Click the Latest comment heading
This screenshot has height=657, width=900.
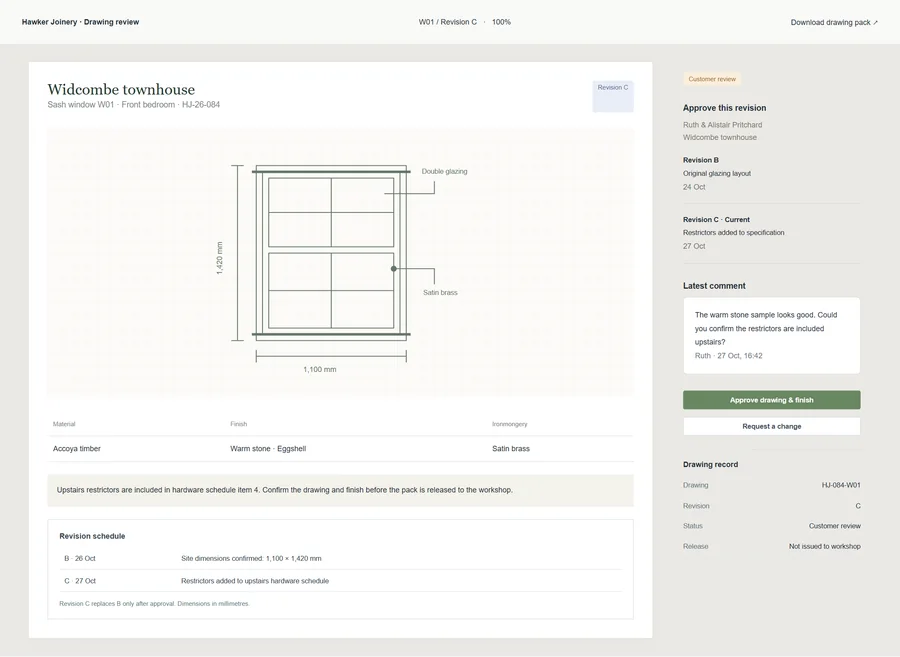[x=714, y=286]
